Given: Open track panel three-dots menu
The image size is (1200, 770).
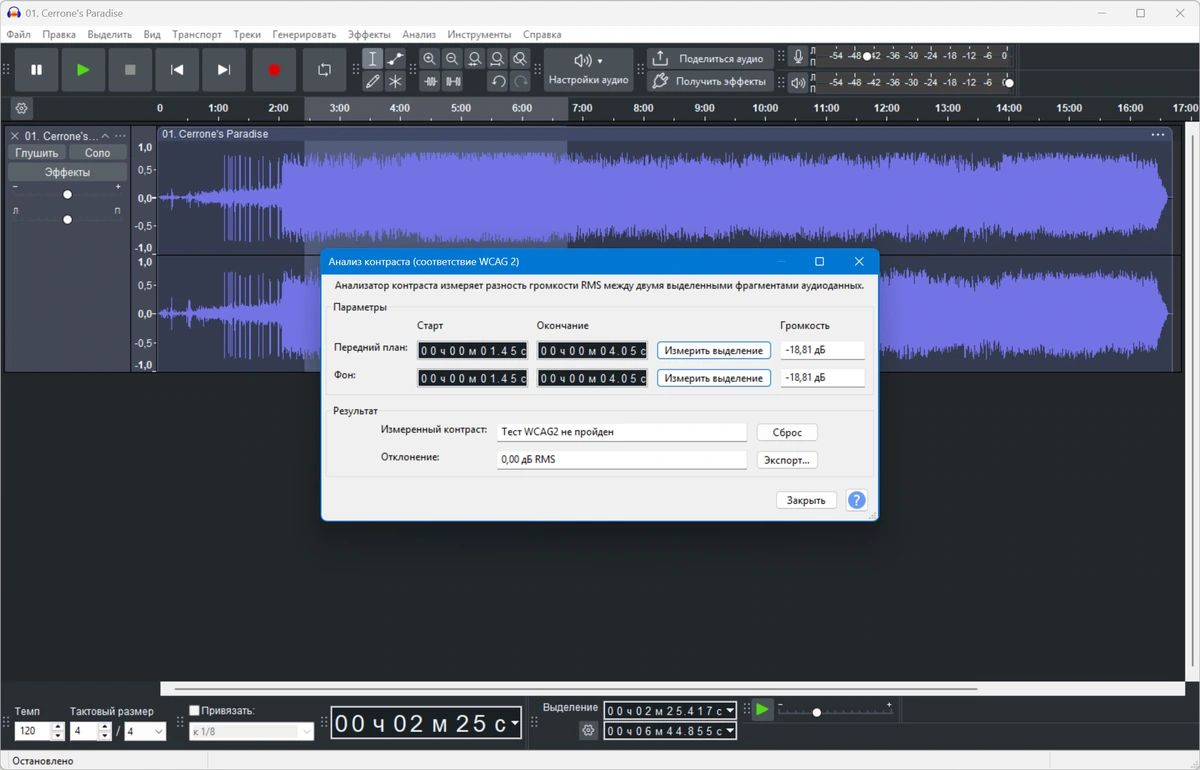Looking at the screenshot, I should click(x=121, y=136).
